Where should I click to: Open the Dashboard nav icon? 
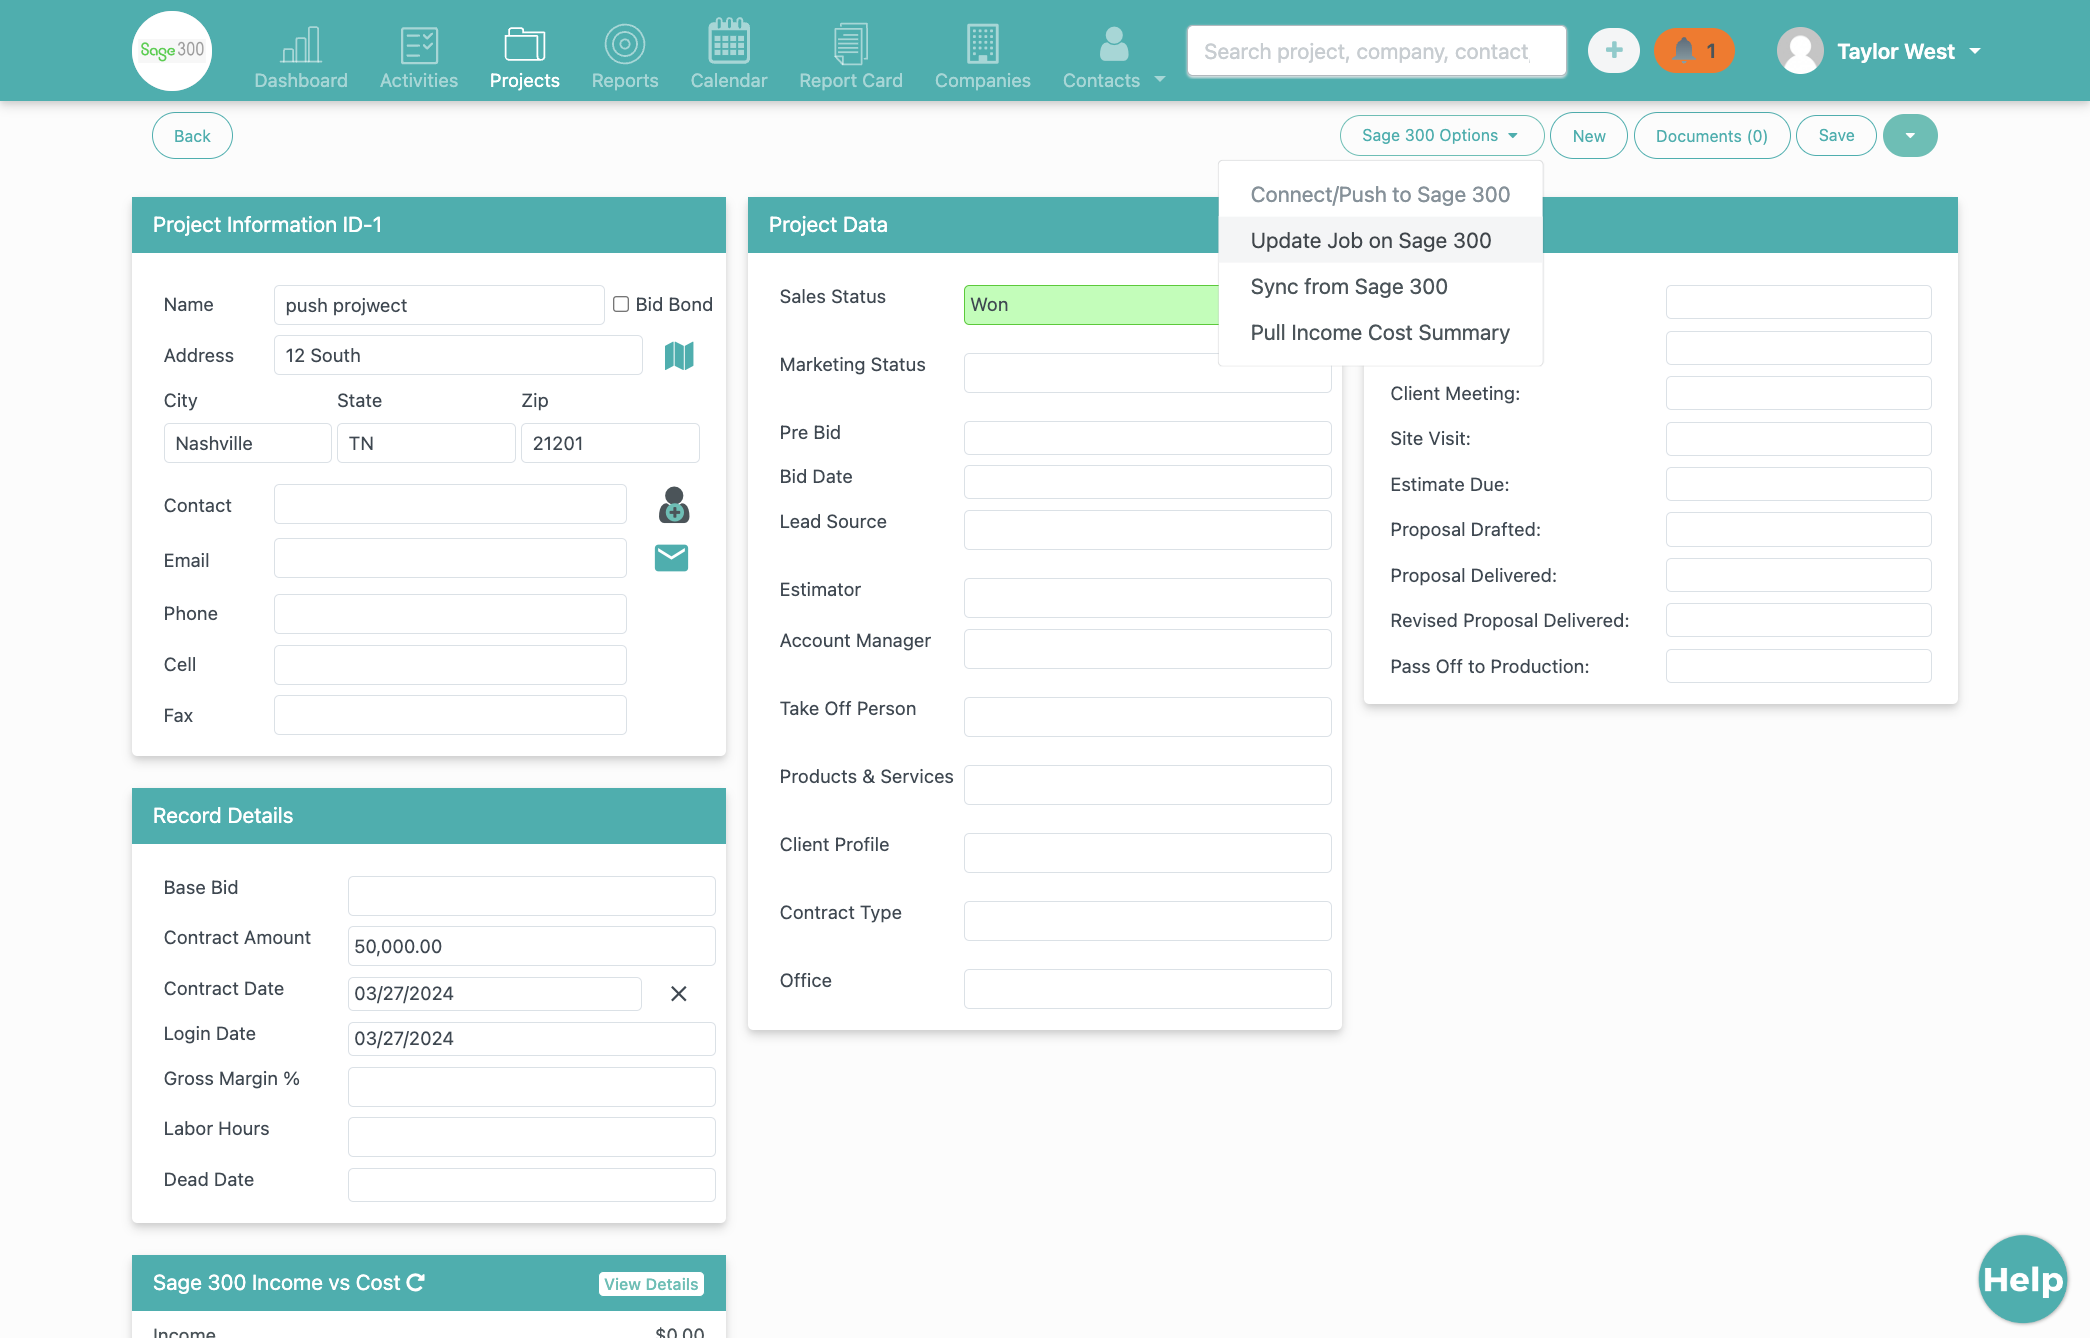(x=301, y=45)
